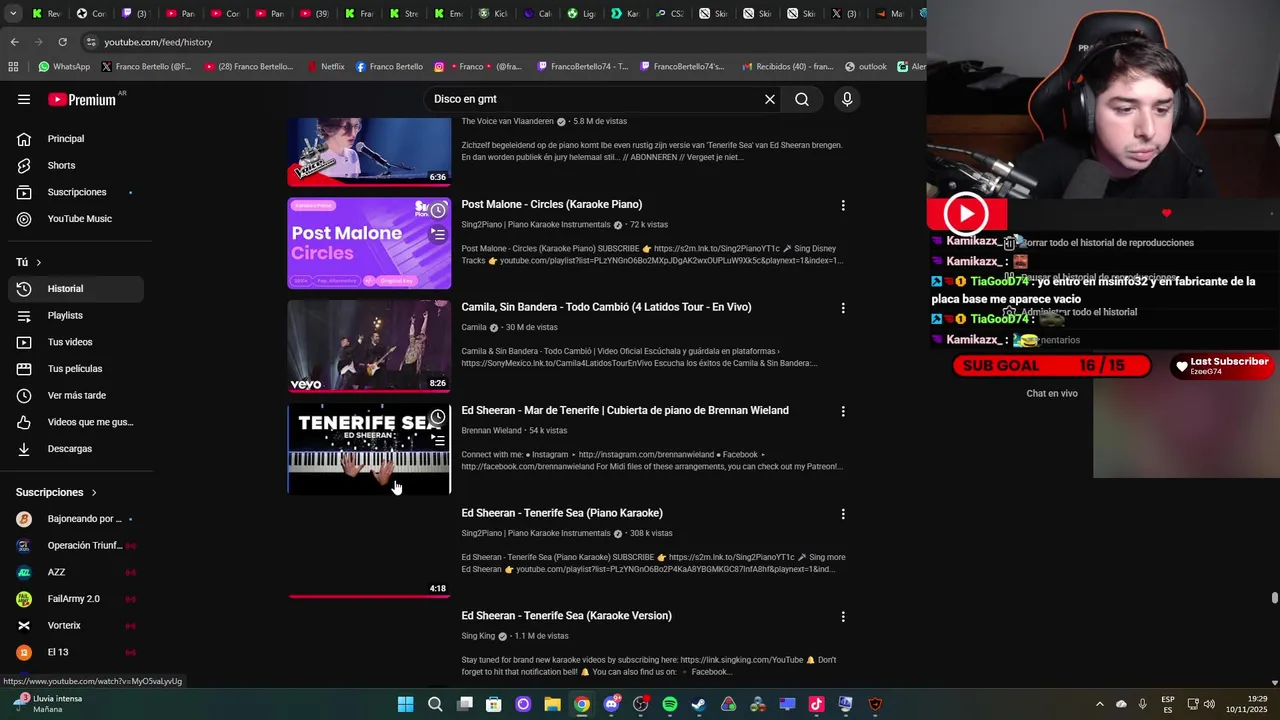Add Tenerife Sea piano video to queue
Screen dimensions: 1280x720
tap(438, 441)
